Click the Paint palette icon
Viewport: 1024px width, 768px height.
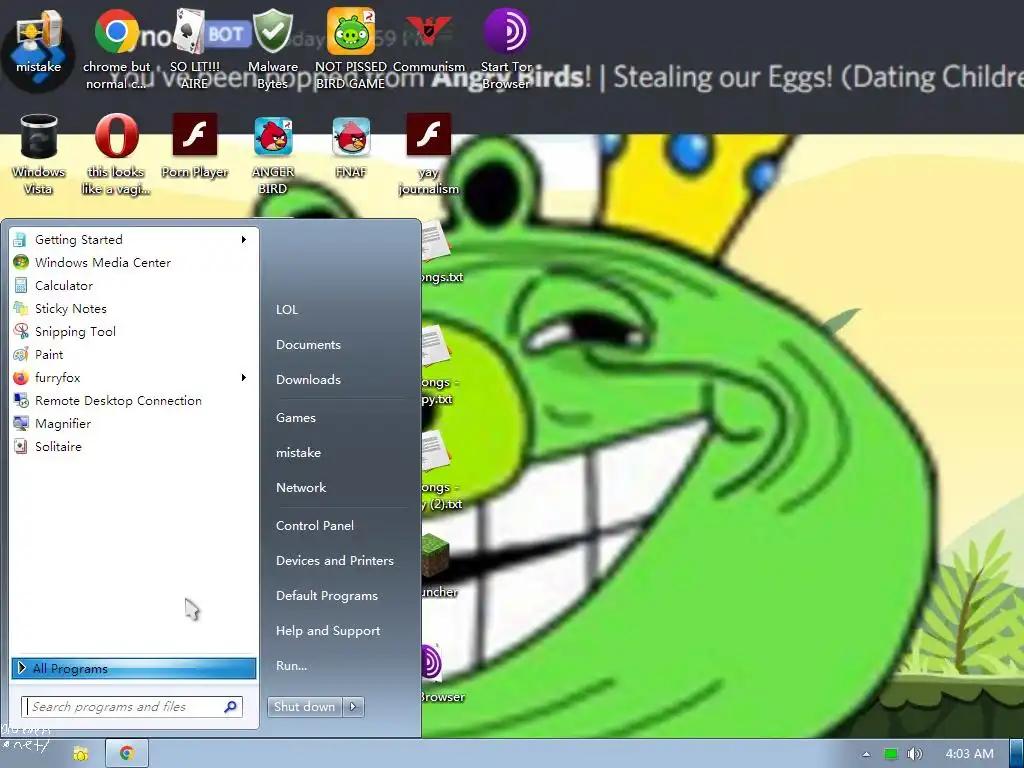click(21, 355)
